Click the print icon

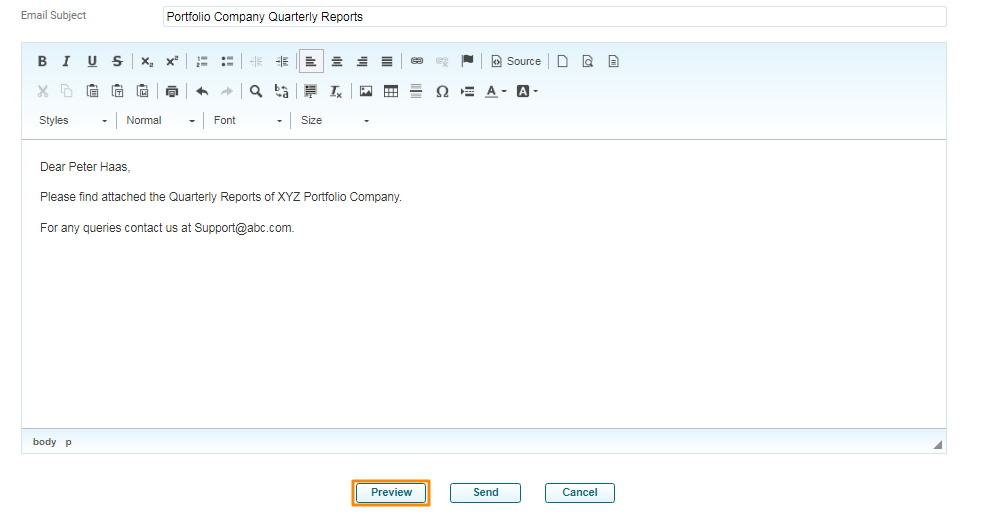[172, 91]
